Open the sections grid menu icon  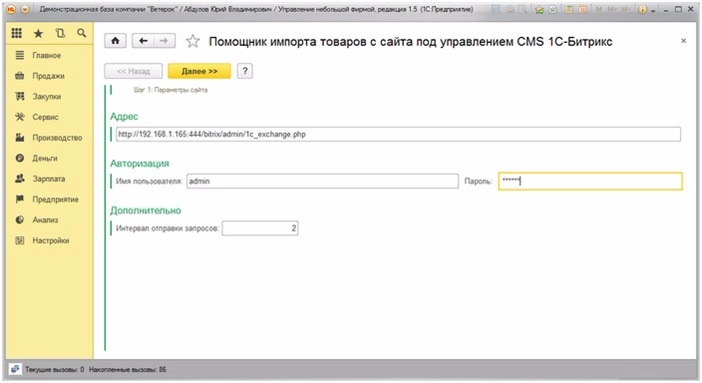tap(17, 33)
